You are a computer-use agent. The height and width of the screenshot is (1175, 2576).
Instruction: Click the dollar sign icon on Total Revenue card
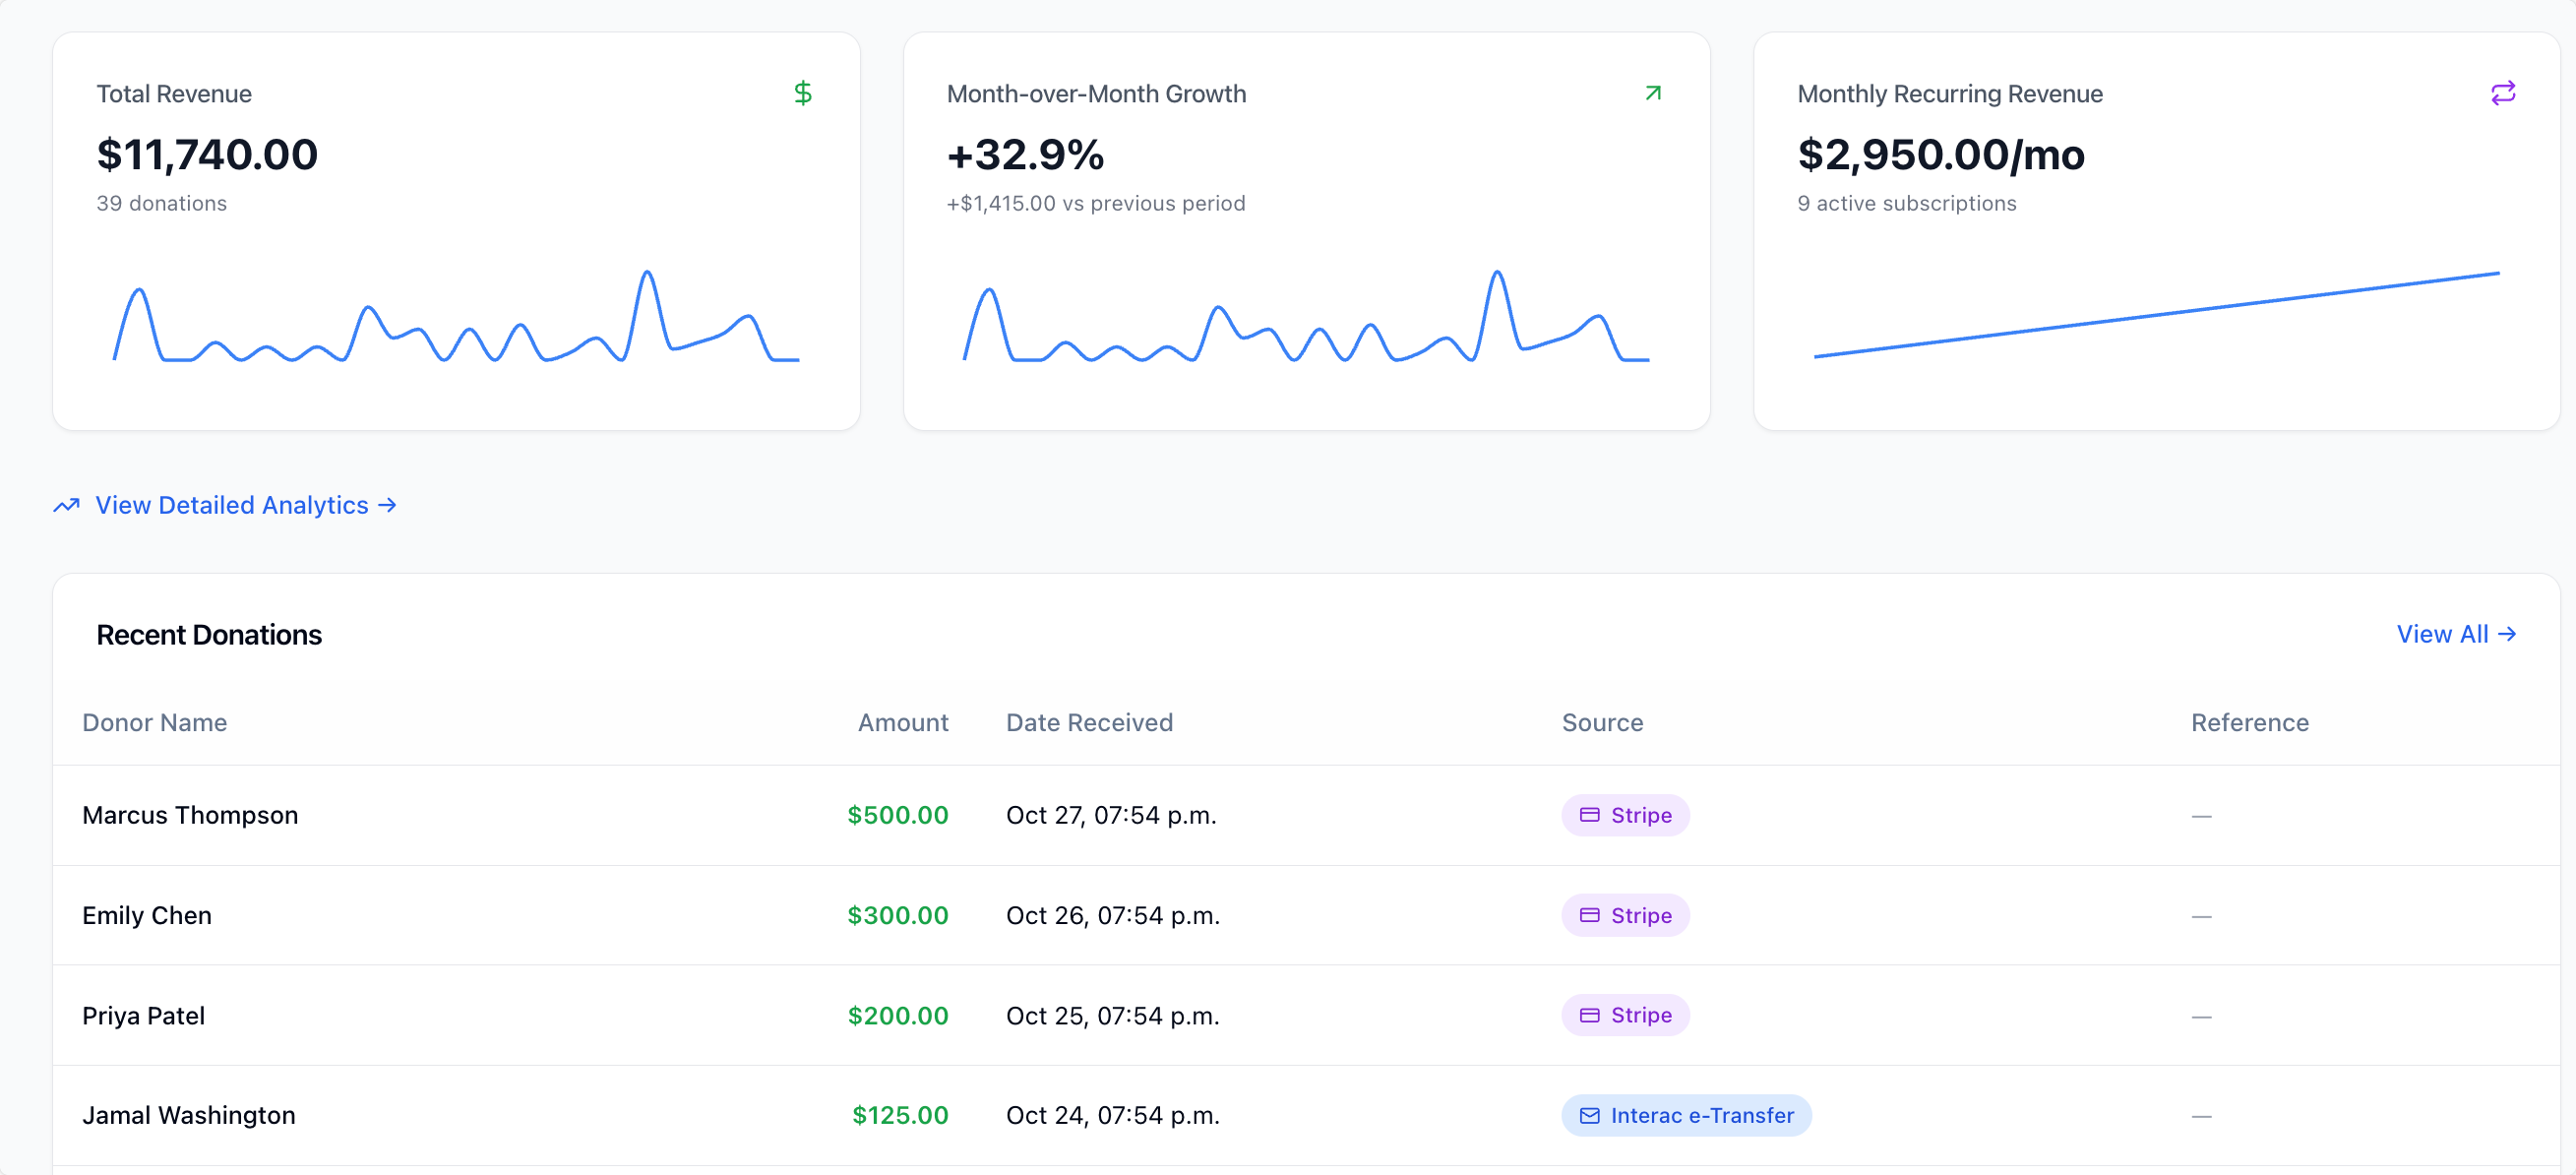[x=803, y=93]
